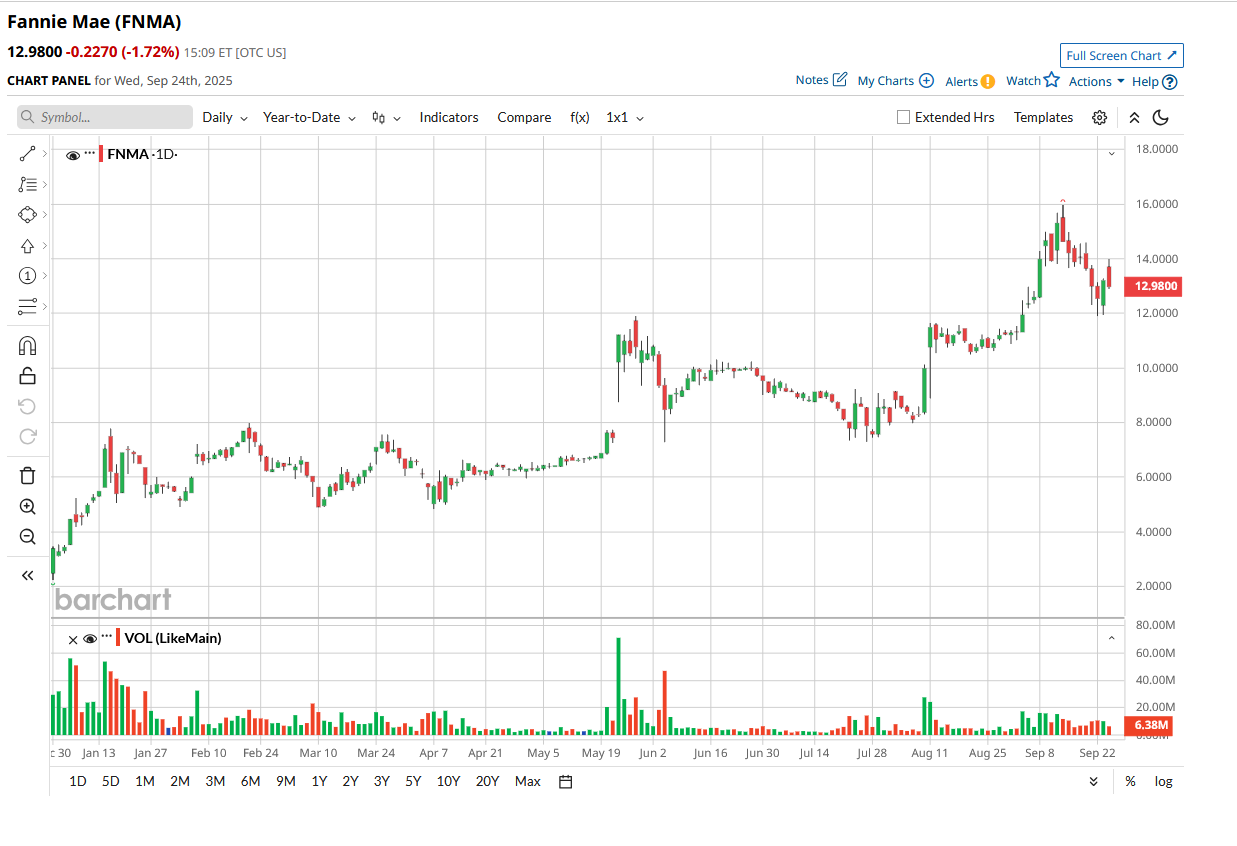Expand the Actions dropdown menu
The width and height of the screenshot is (1237, 846).
pyautogui.click(x=1097, y=81)
